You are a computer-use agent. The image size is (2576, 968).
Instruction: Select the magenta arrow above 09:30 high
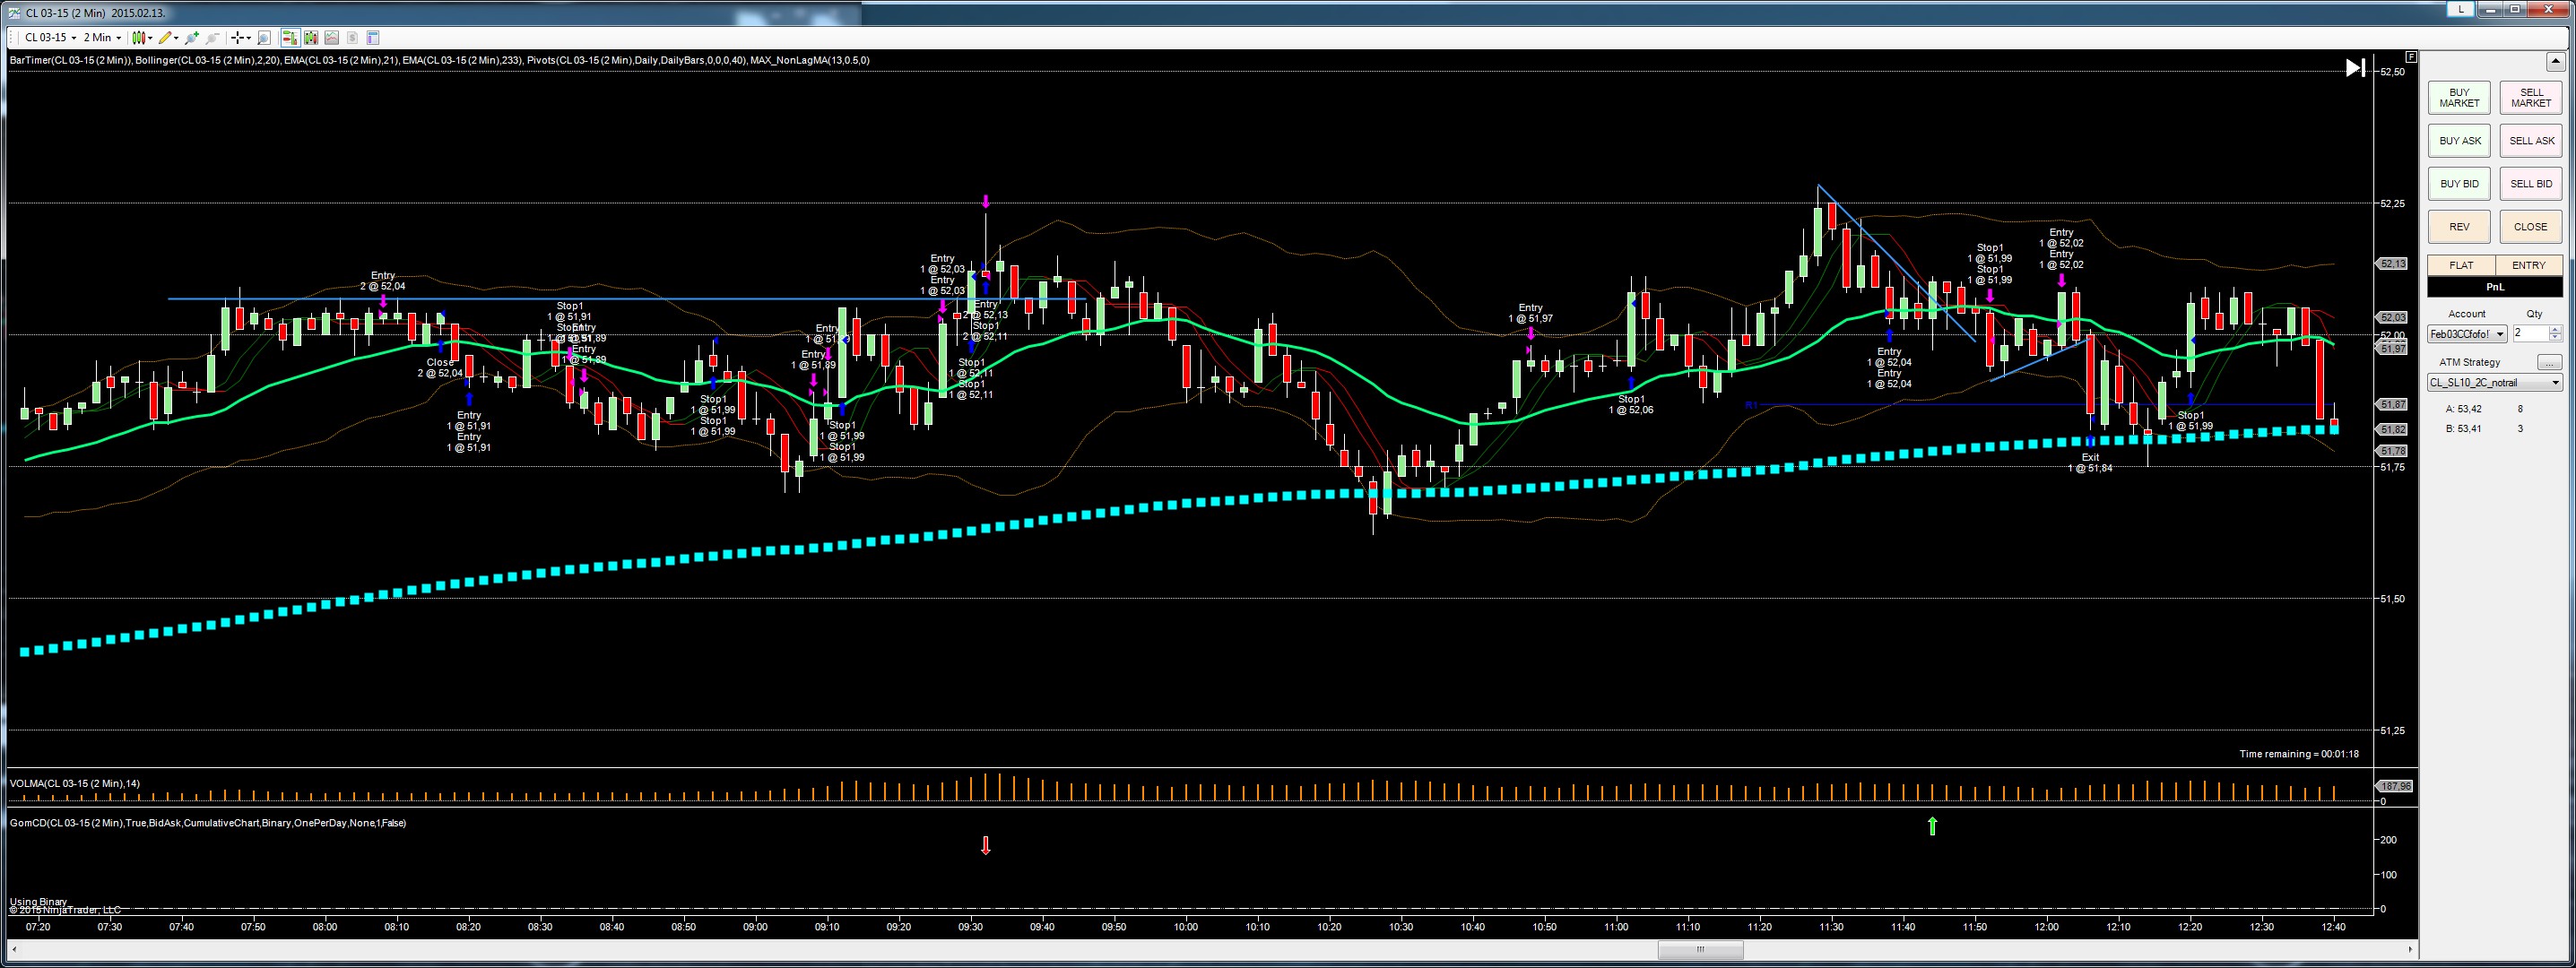point(985,202)
